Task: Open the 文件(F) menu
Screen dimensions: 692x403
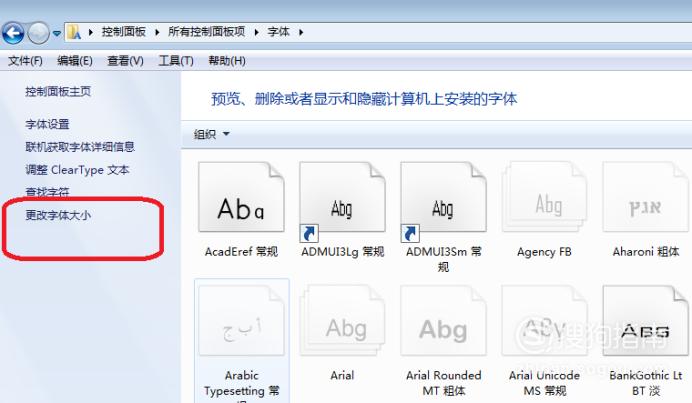Action: tap(25, 60)
